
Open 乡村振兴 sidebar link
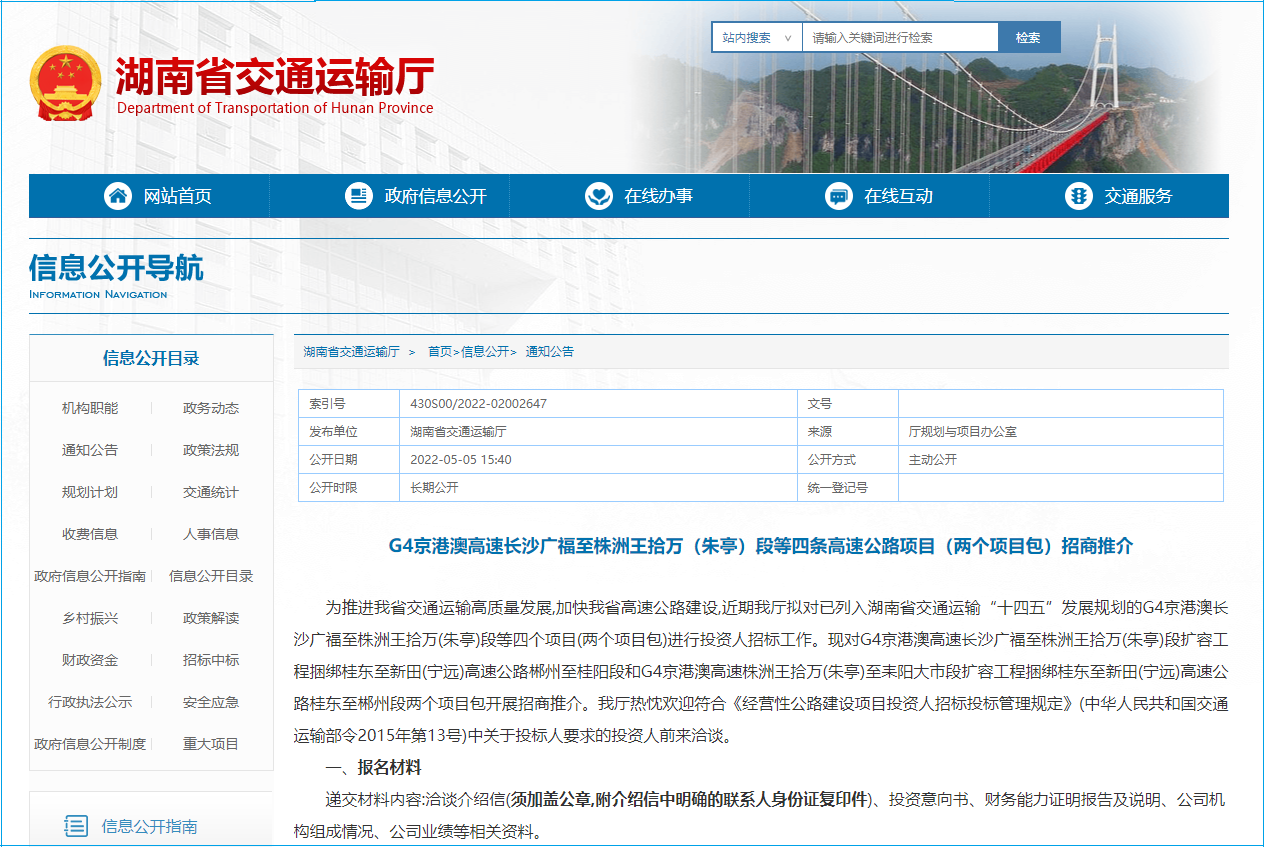(x=90, y=618)
